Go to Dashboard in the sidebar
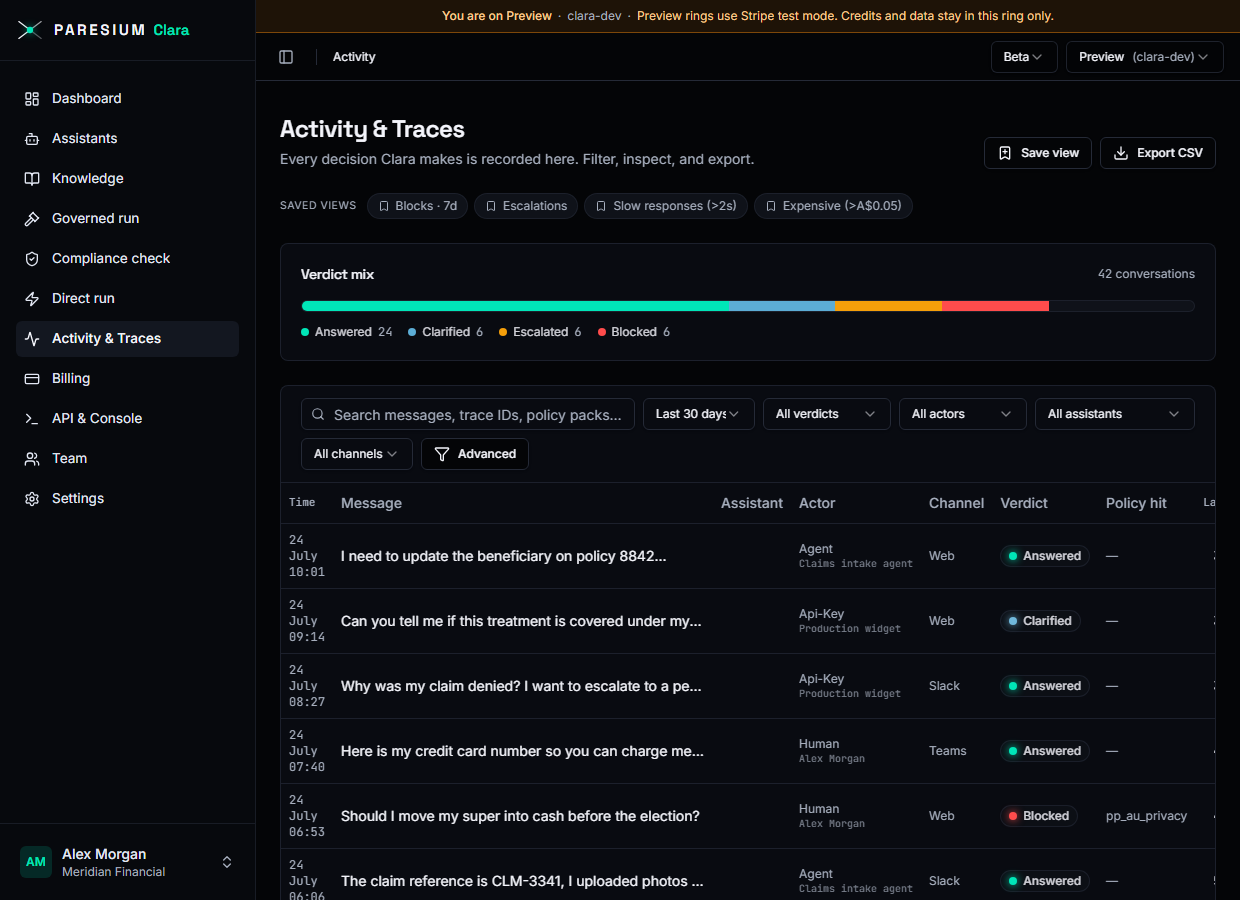Viewport: 1240px width, 900px height. point(127,98)
